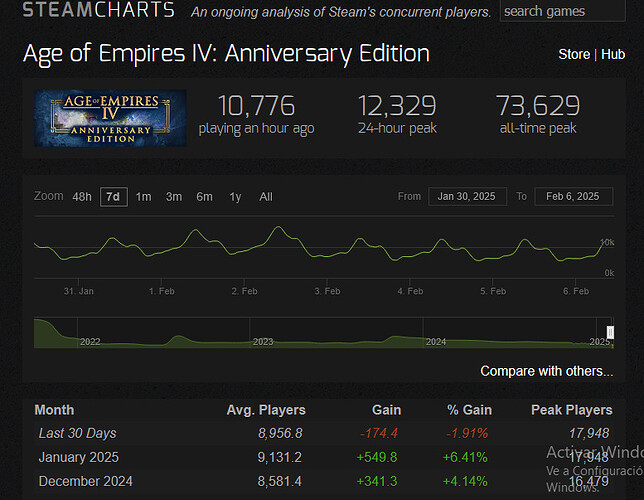The width and height of the screenshot is (644, 500).
Task: Click the January 2025 table row
Action: click(78, 457)
